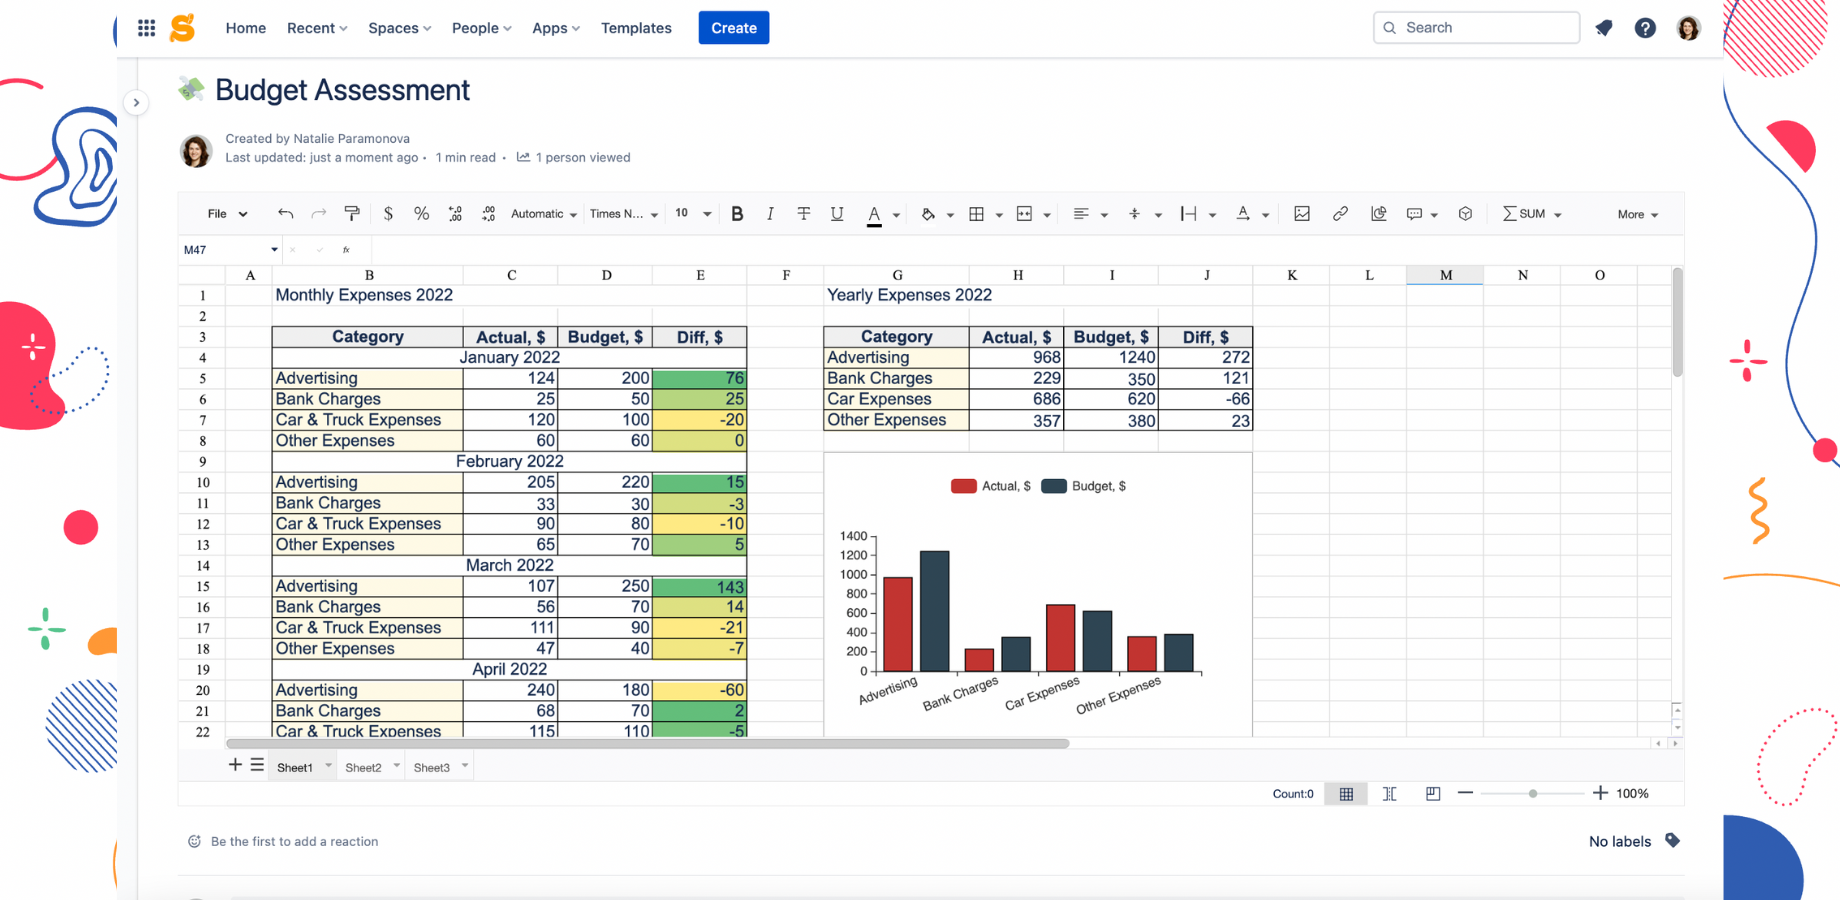Open the Spaces menu
Viewport: 1840px width, 900px height.
(400, 28)
